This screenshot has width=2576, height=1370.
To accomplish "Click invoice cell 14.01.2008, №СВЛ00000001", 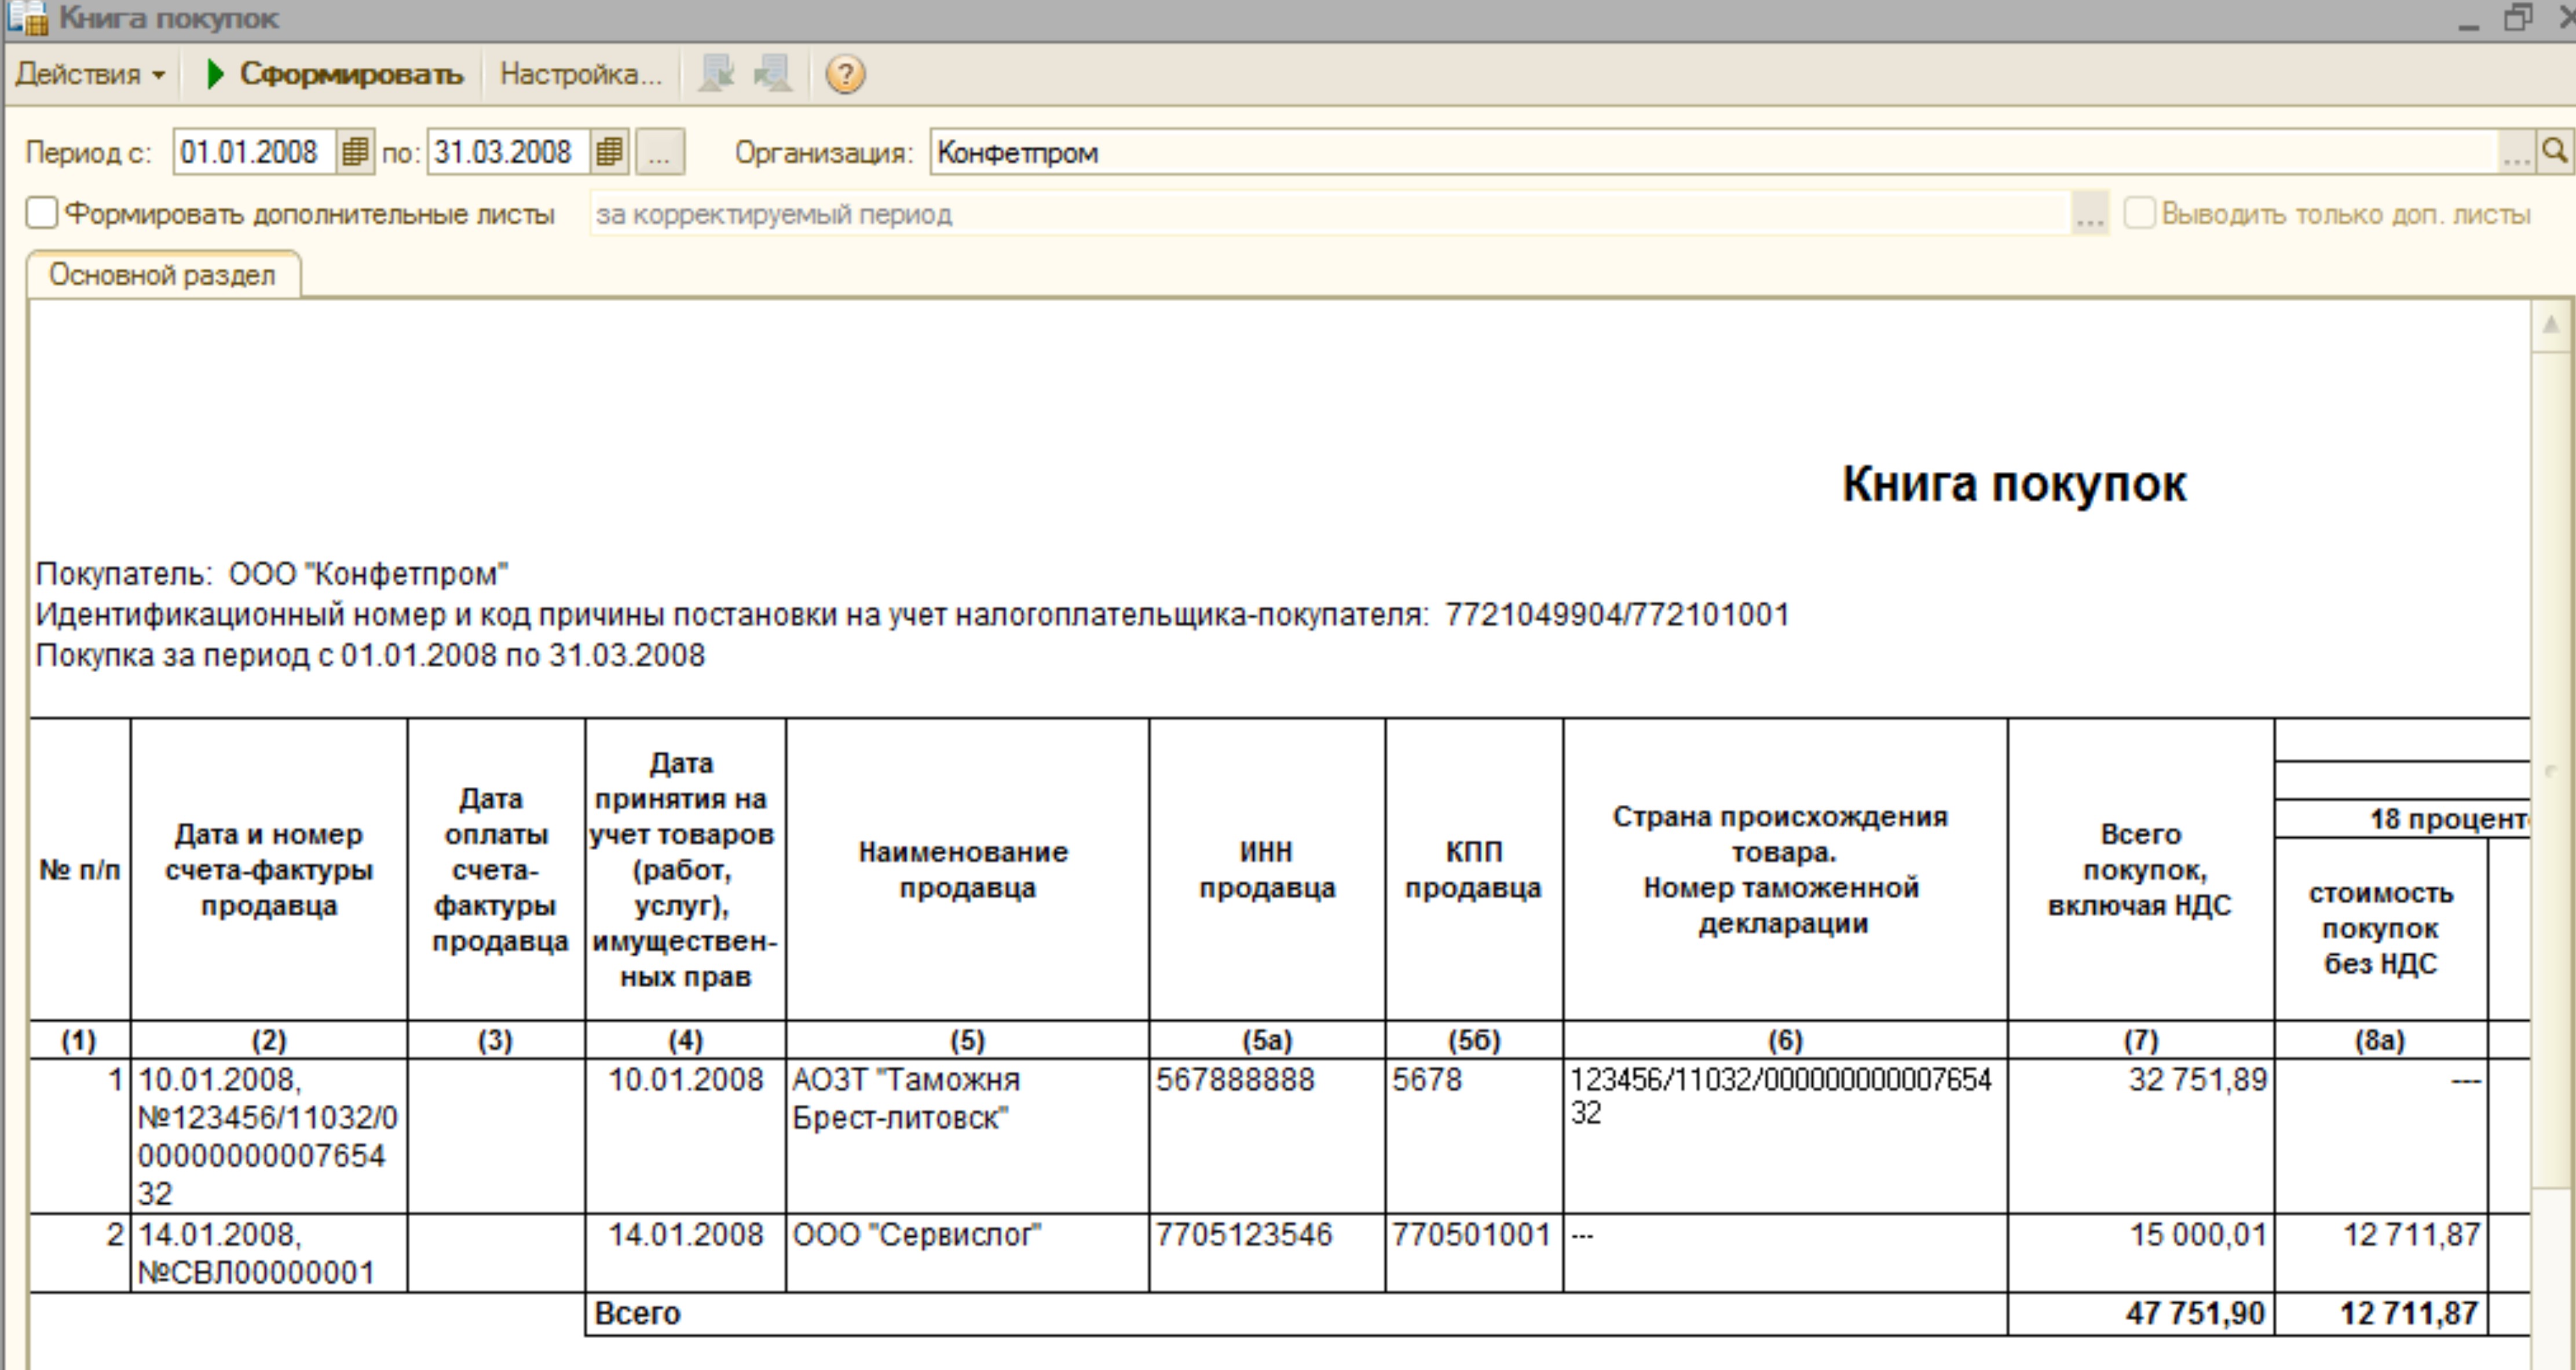I will pyautogui.click(x=269, y=1253).
